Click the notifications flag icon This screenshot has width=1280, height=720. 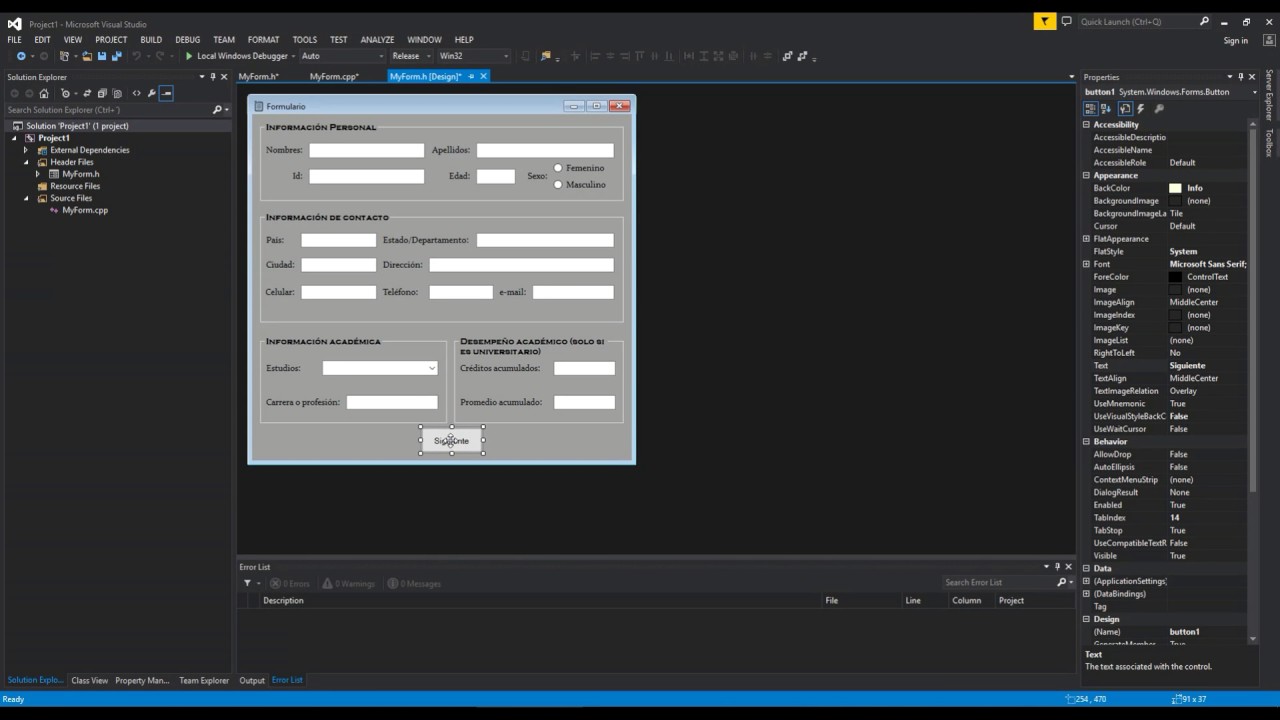pos(1045,21)
